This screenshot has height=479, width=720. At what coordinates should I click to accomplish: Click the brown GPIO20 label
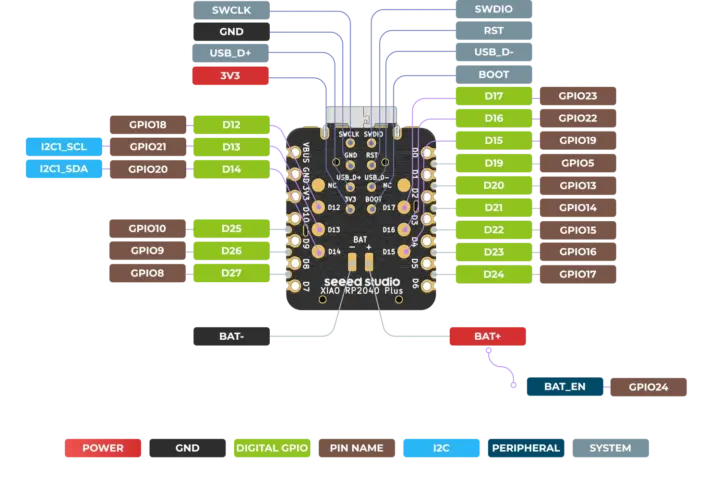point(148,169)
